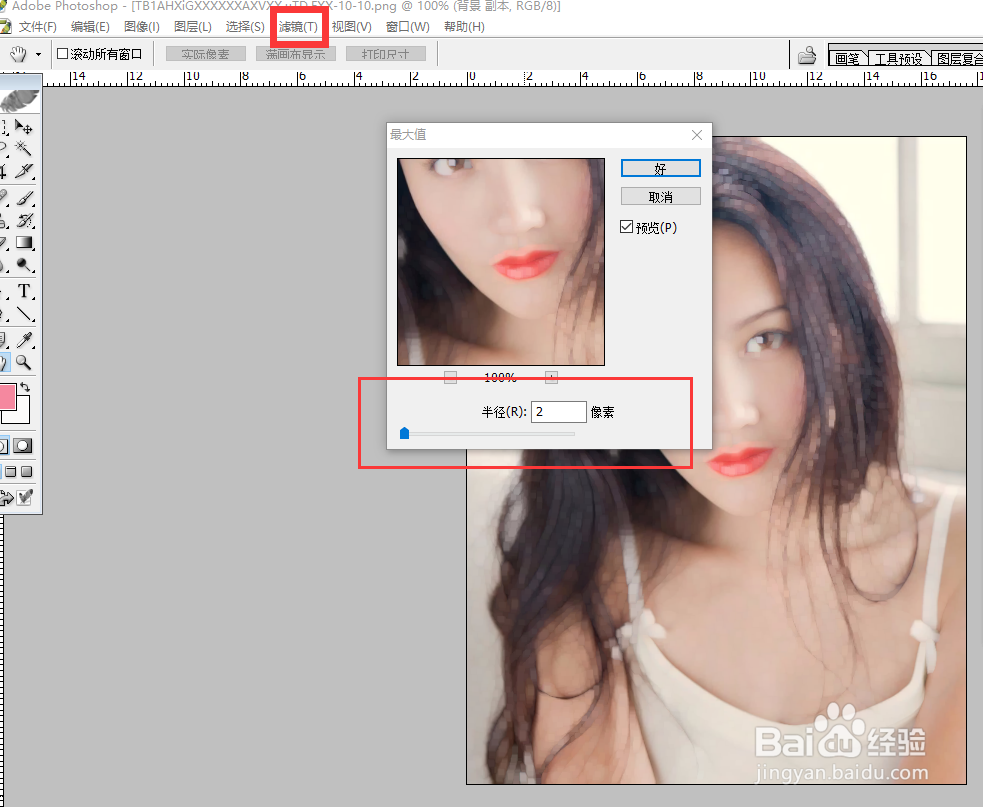Viewport: 983px width, 807px height.
Task: Open the File Browser icon
Action: click(807, 56)
